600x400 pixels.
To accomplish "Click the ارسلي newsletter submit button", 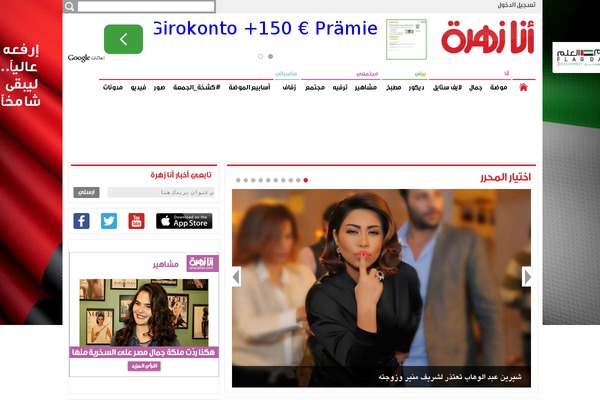I will click(x=86, y=192).
